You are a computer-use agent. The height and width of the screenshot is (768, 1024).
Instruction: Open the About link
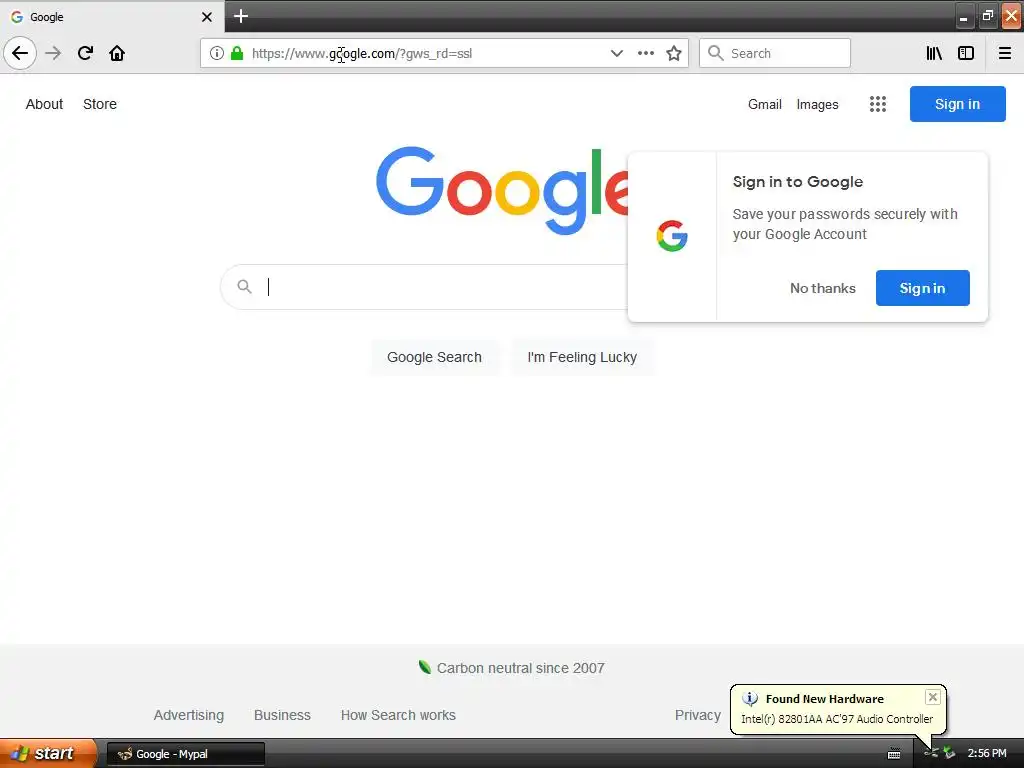[44, 104]
